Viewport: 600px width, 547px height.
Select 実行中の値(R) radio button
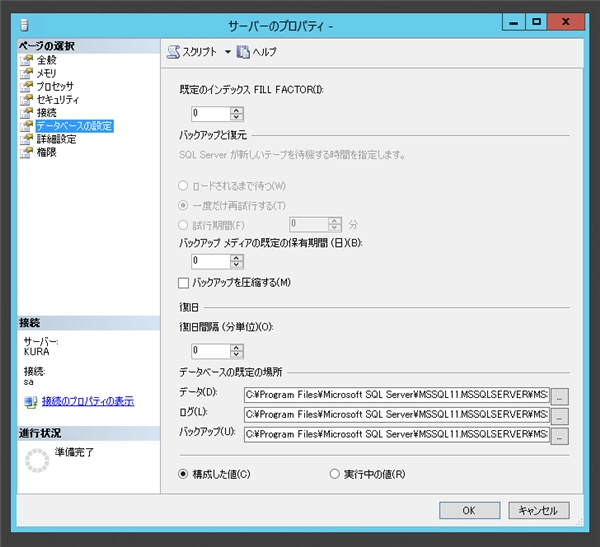[335, 474]
